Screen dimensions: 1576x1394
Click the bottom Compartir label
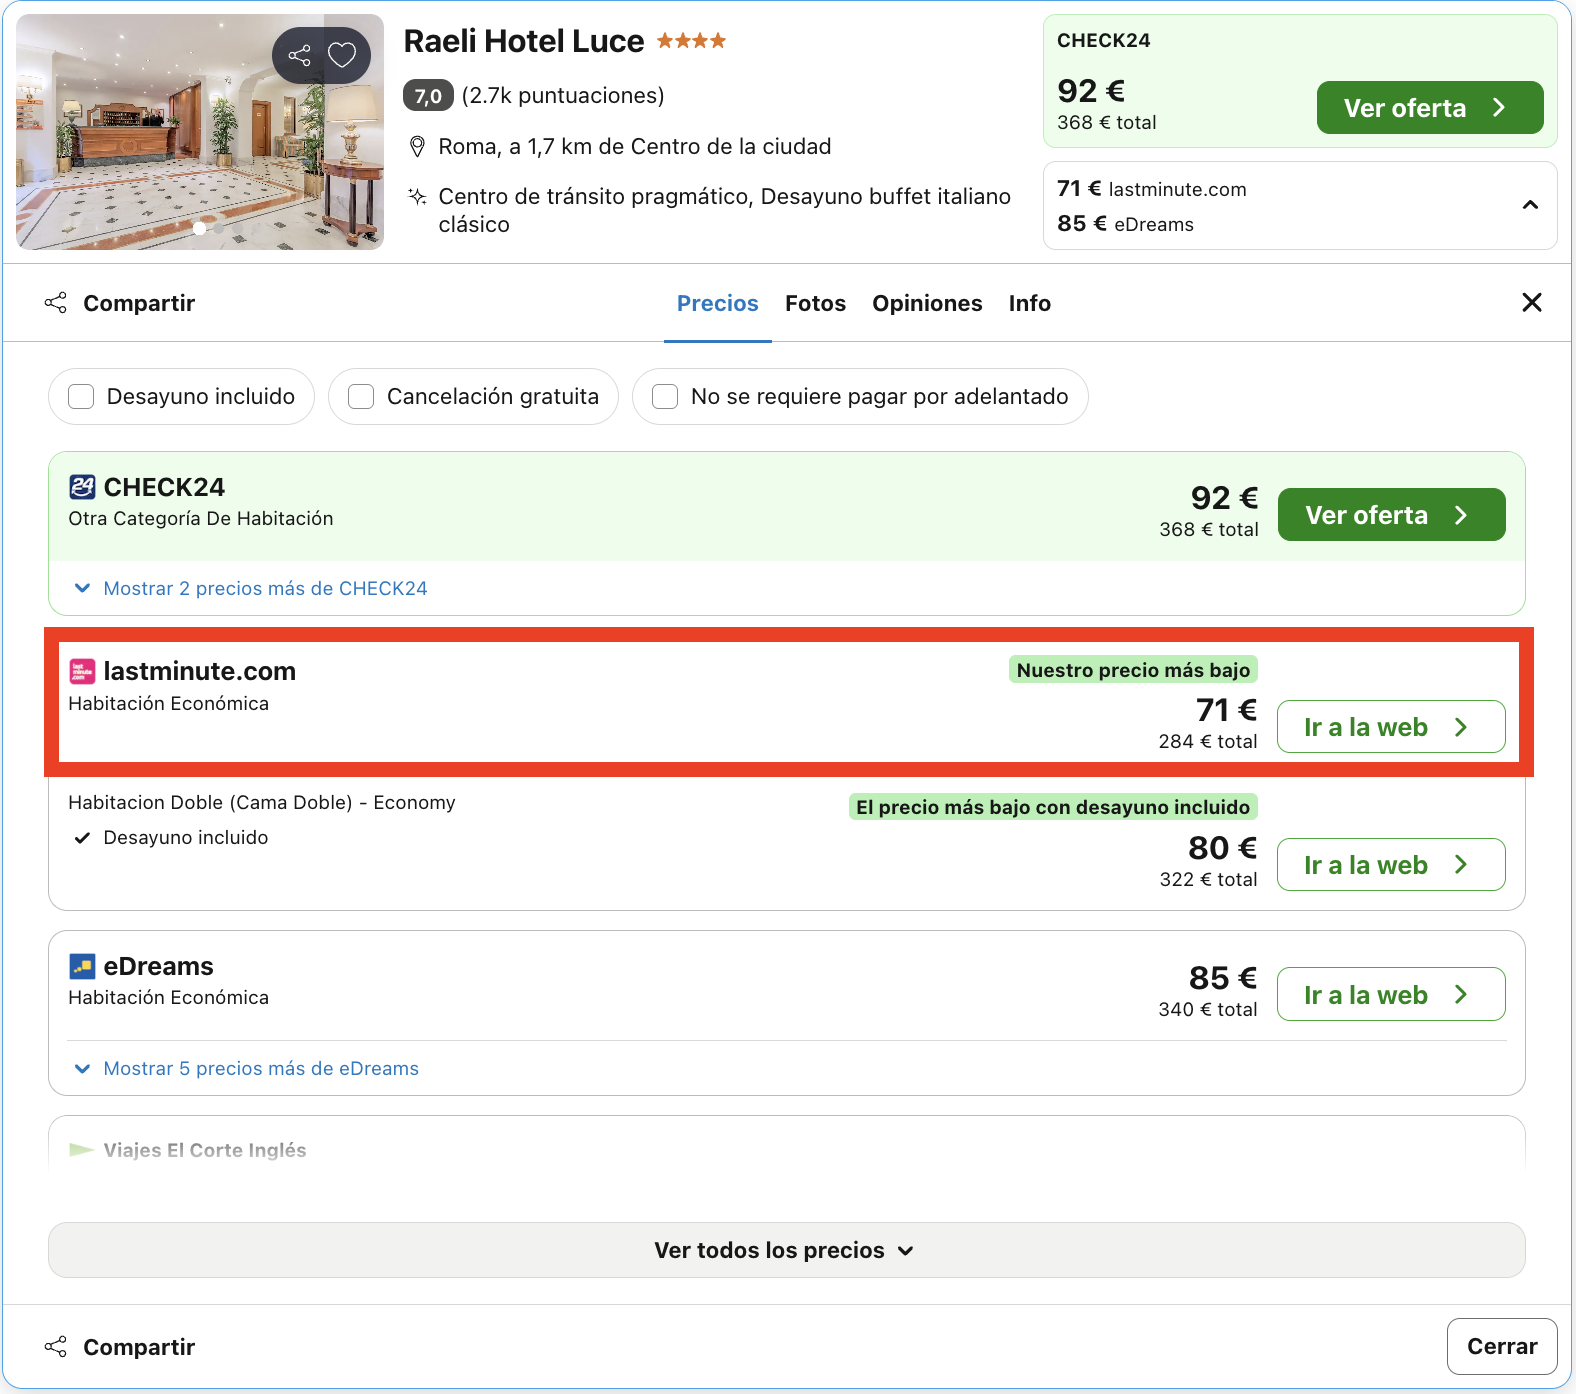139,1347
